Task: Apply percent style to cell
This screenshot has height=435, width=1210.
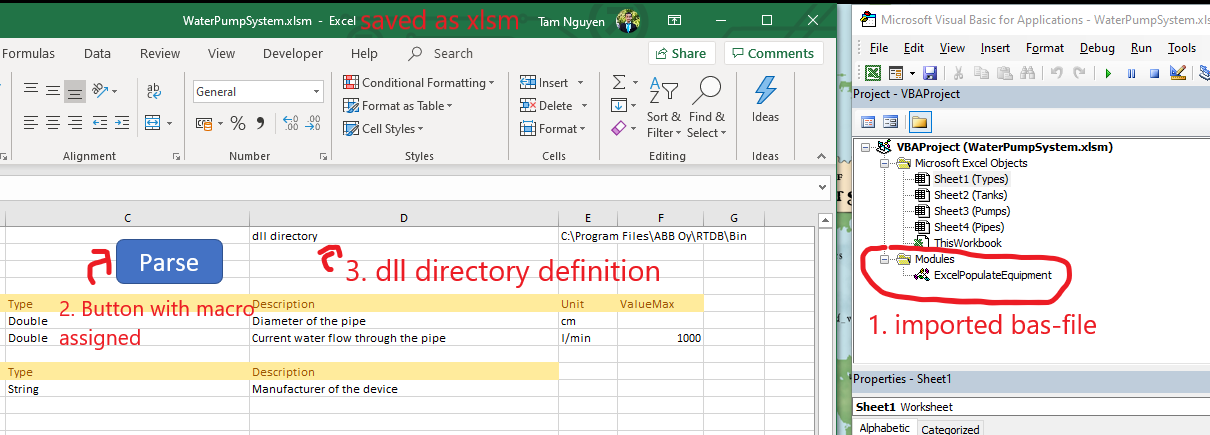Action: click(x=238, y=124)
